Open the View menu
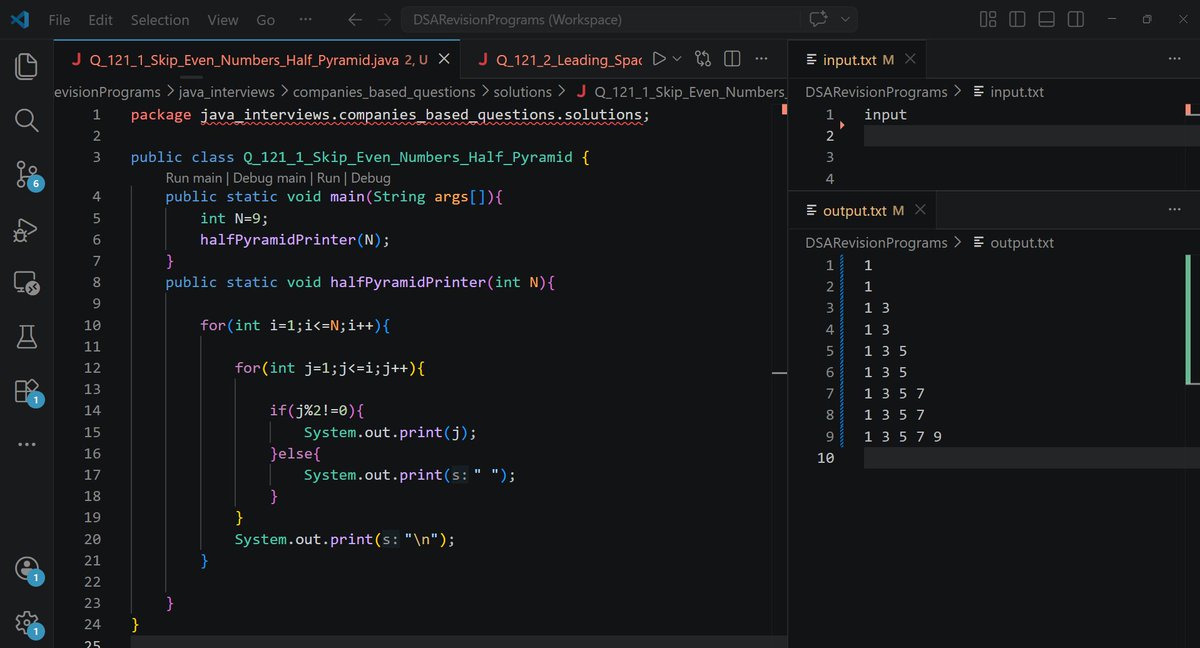Image resolution: width=1200 pixels, height=648 pixels. (x=223, y=19)
